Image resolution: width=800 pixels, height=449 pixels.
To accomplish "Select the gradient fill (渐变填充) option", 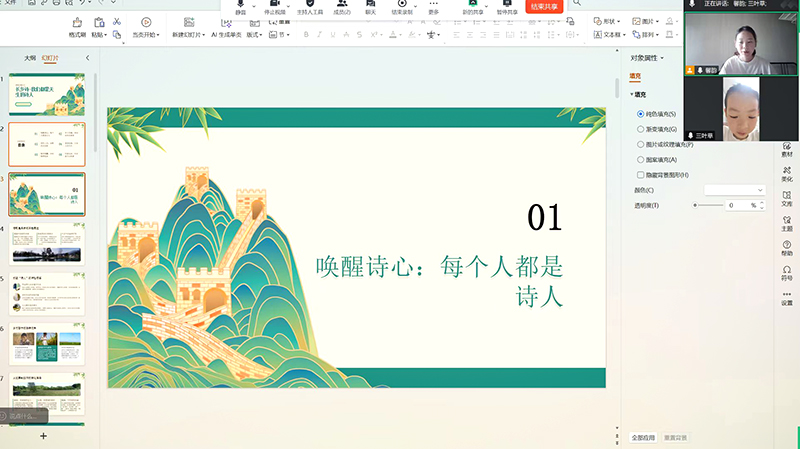I will point(641,129).
